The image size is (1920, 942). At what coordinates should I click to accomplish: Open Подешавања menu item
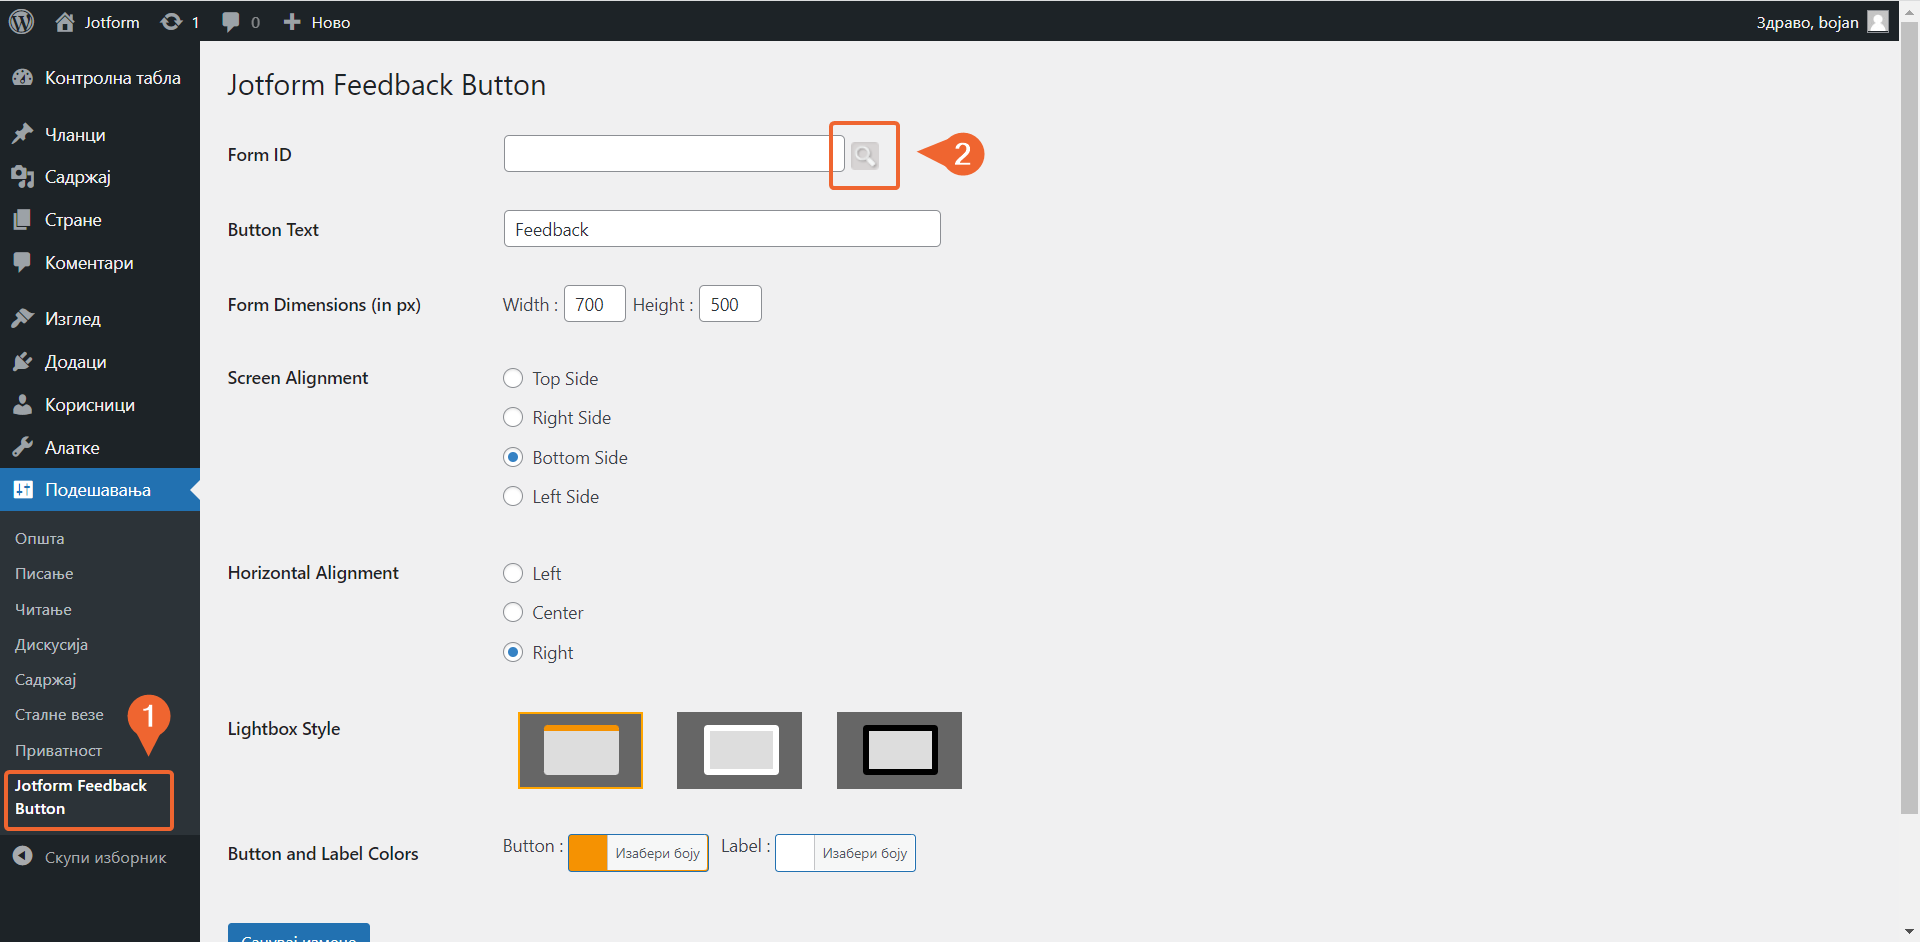(x=100, y=490)
